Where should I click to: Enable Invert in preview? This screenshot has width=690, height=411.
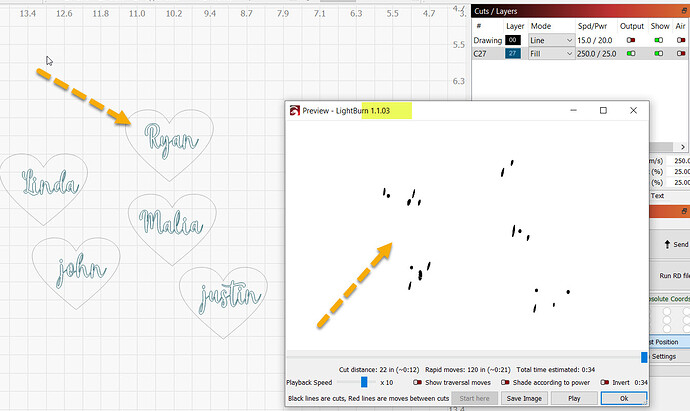point(605,382)
